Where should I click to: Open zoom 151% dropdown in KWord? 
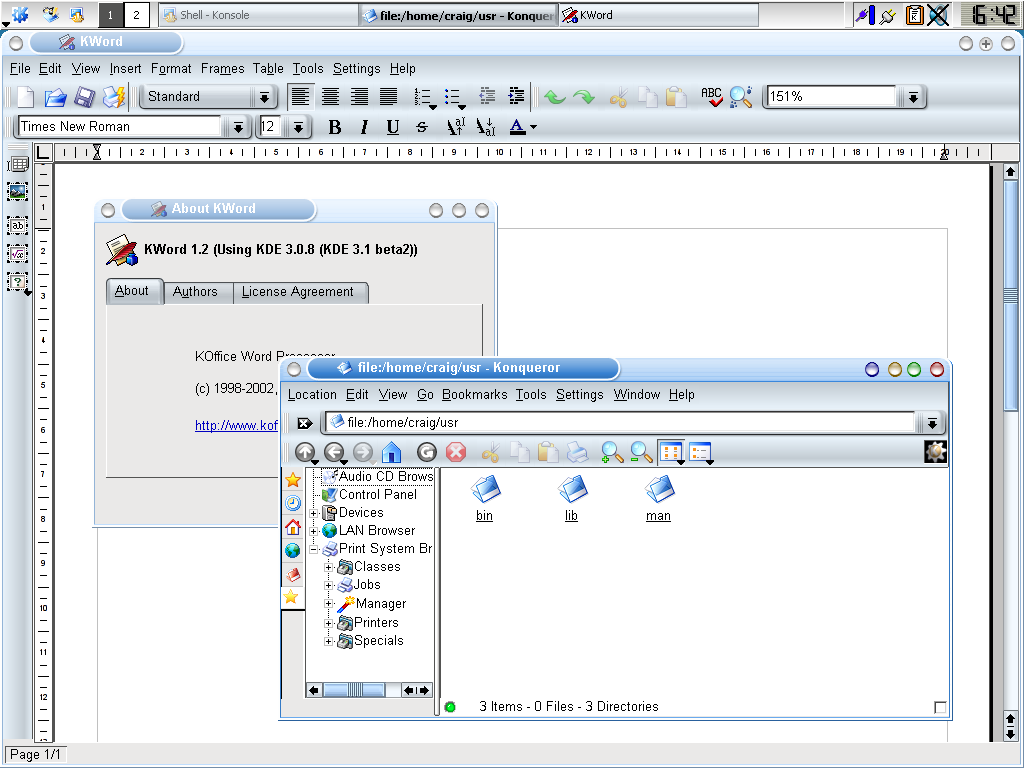[913, 97]
